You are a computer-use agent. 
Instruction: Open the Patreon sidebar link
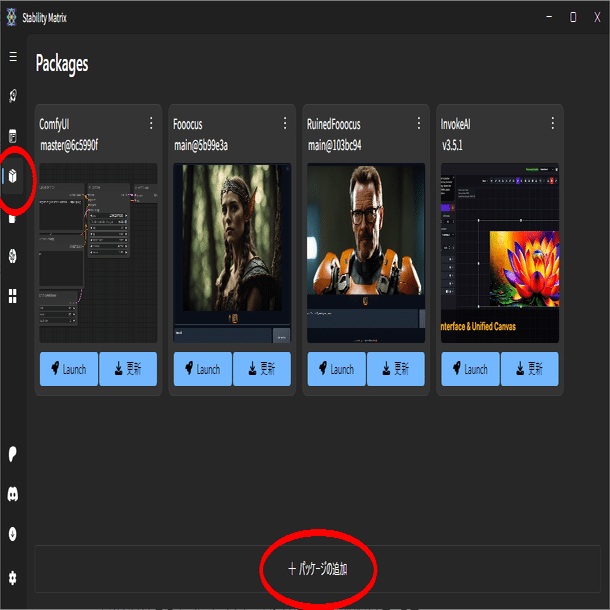[x=13, y=454]
